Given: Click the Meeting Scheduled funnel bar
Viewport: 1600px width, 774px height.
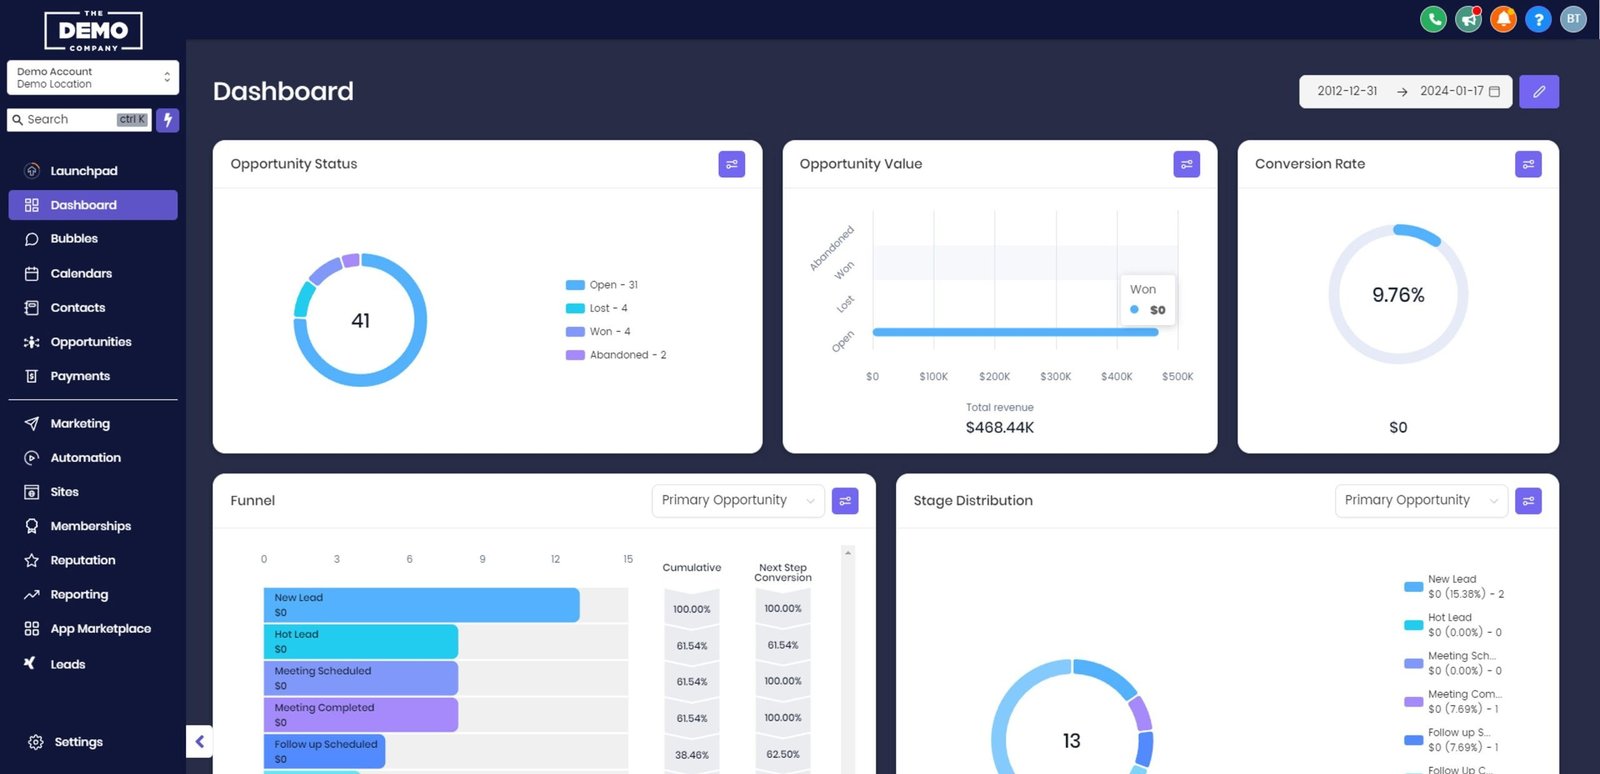Looking at the screenshot, I should click(x=361, y=678).
